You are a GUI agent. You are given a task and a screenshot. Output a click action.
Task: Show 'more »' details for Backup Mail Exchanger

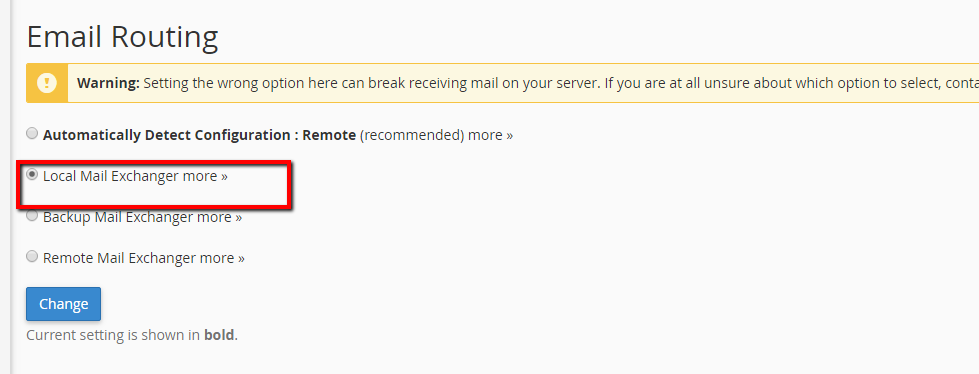[219, 217]
